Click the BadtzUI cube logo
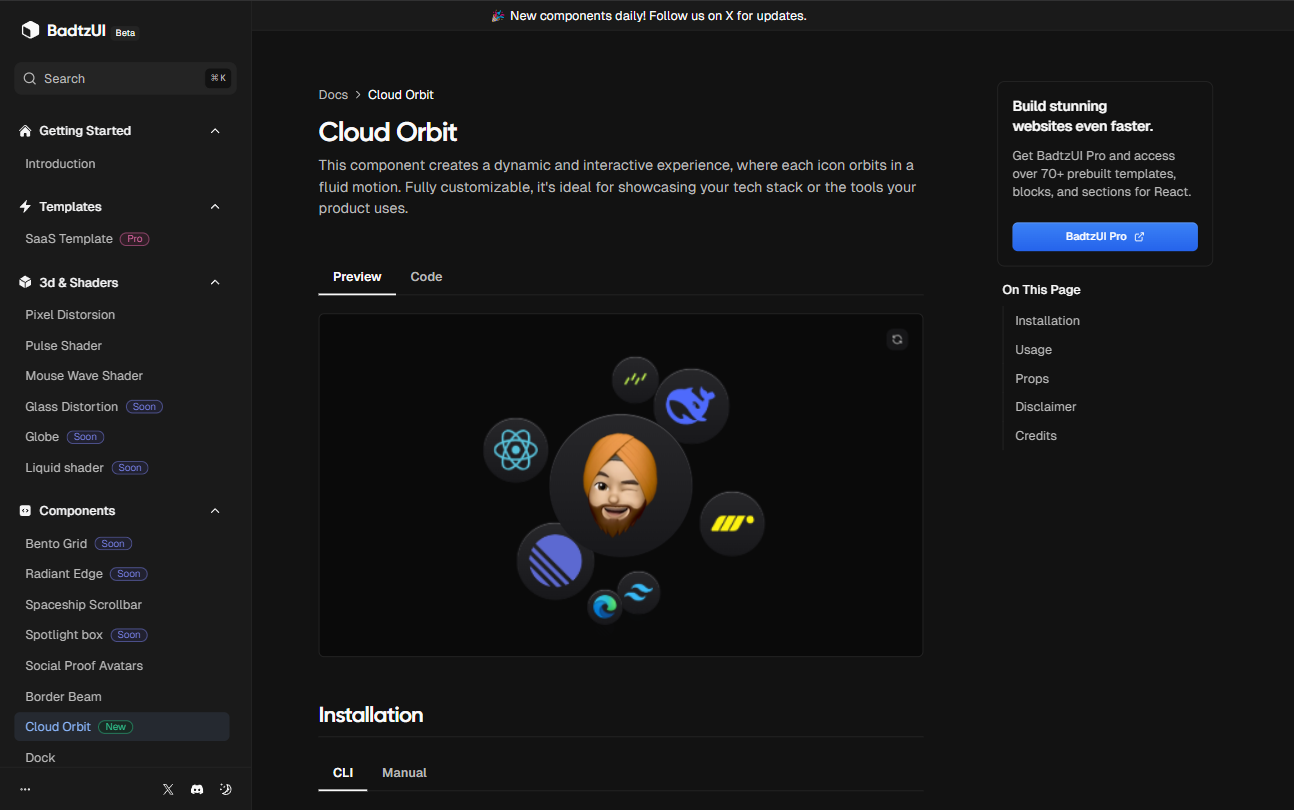The image size is (1294, 810). point(30,30)
